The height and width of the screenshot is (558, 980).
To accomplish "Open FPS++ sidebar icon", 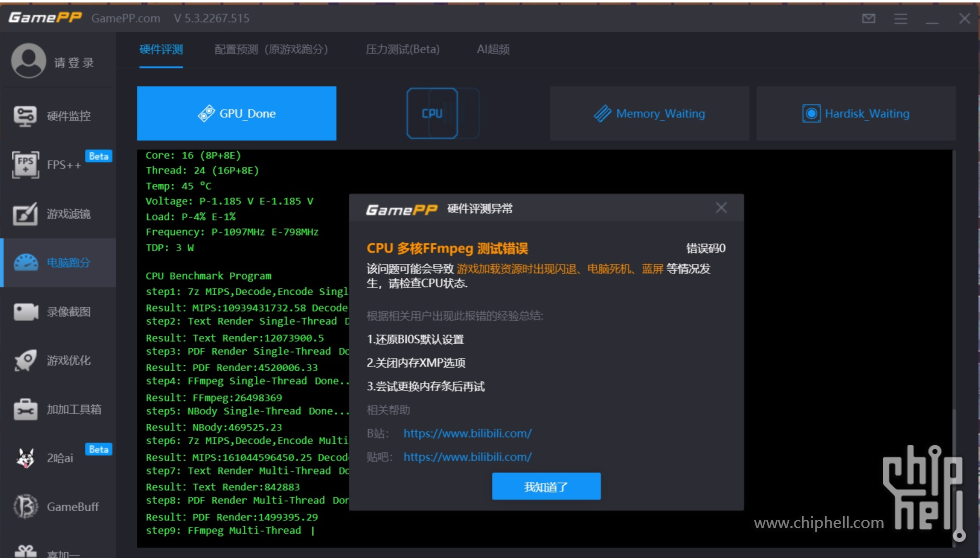I will (x=25, y=165).
